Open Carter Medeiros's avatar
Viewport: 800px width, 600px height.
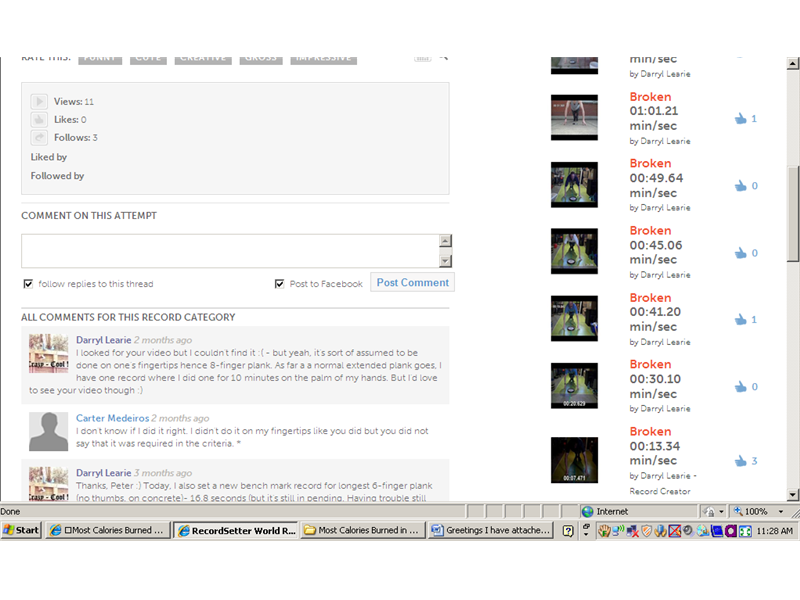click(48, 432)
